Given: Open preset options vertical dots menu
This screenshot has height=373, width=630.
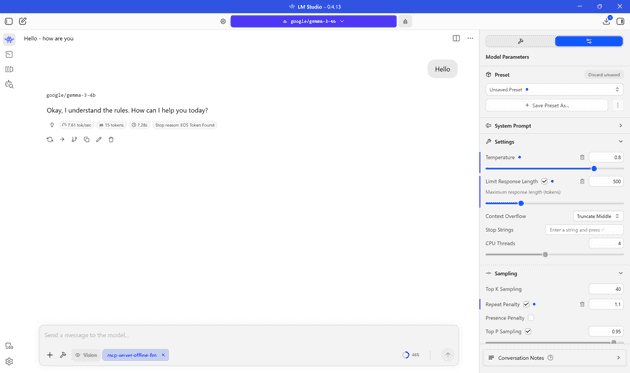Looking at the screenshot, I should click(x=618, y=105).
